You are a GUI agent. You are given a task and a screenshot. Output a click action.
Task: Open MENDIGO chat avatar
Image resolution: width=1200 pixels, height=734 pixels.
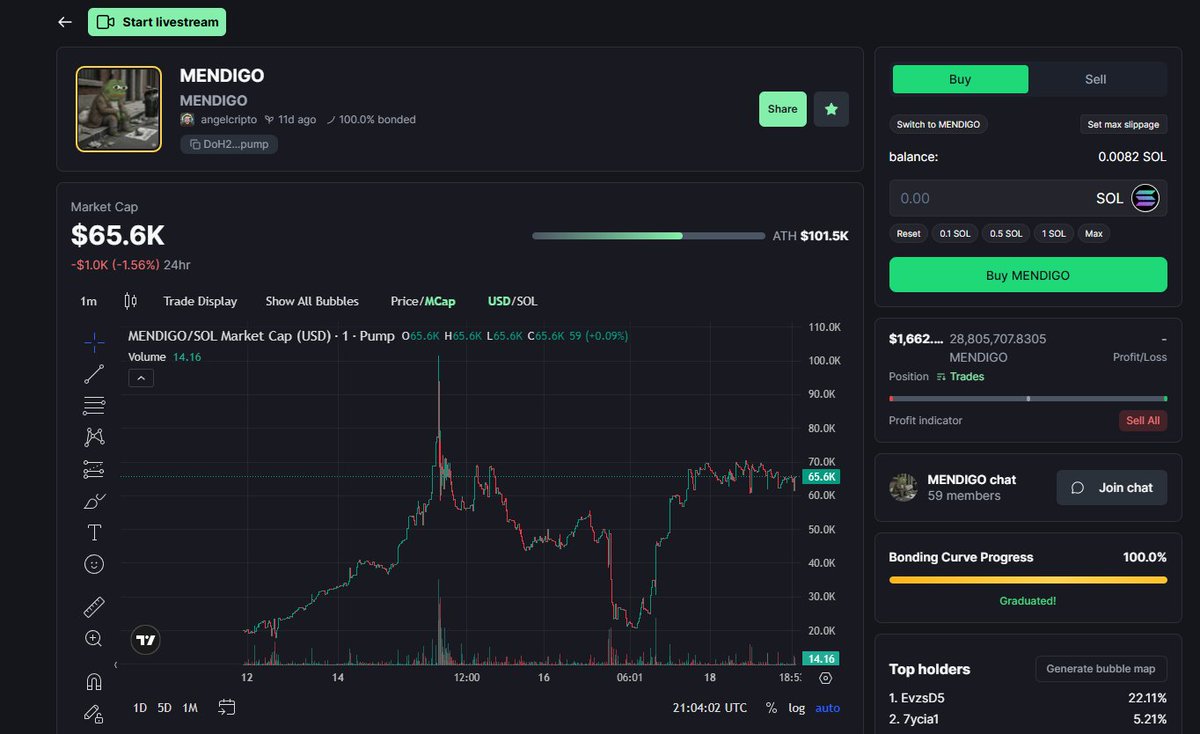point(904,487)
